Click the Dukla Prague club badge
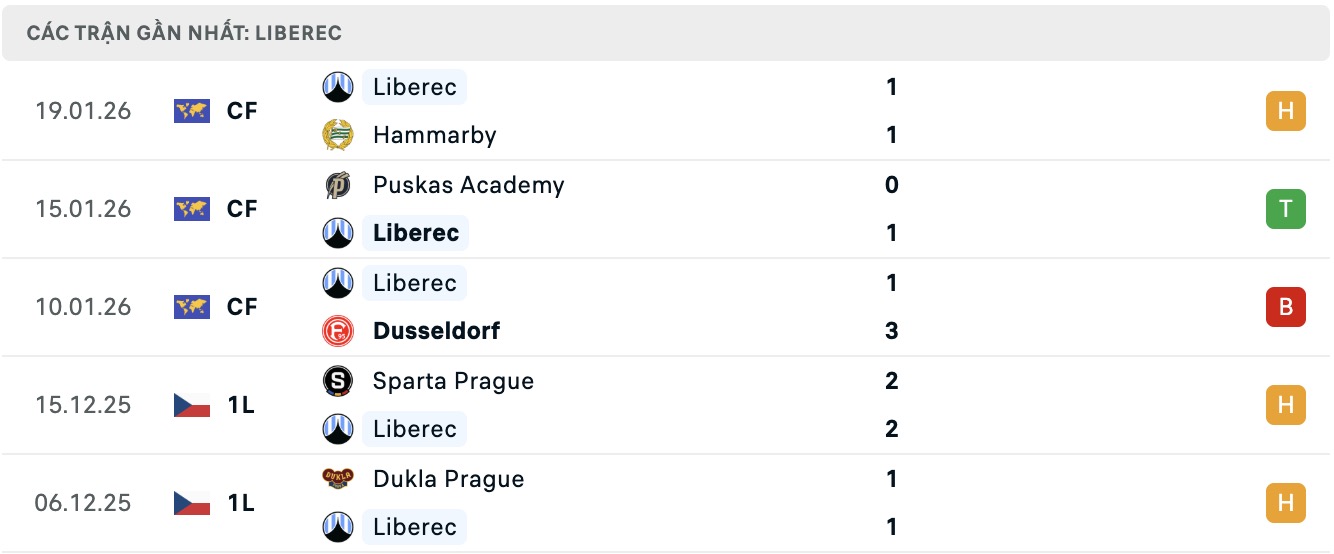 point(338,479)
